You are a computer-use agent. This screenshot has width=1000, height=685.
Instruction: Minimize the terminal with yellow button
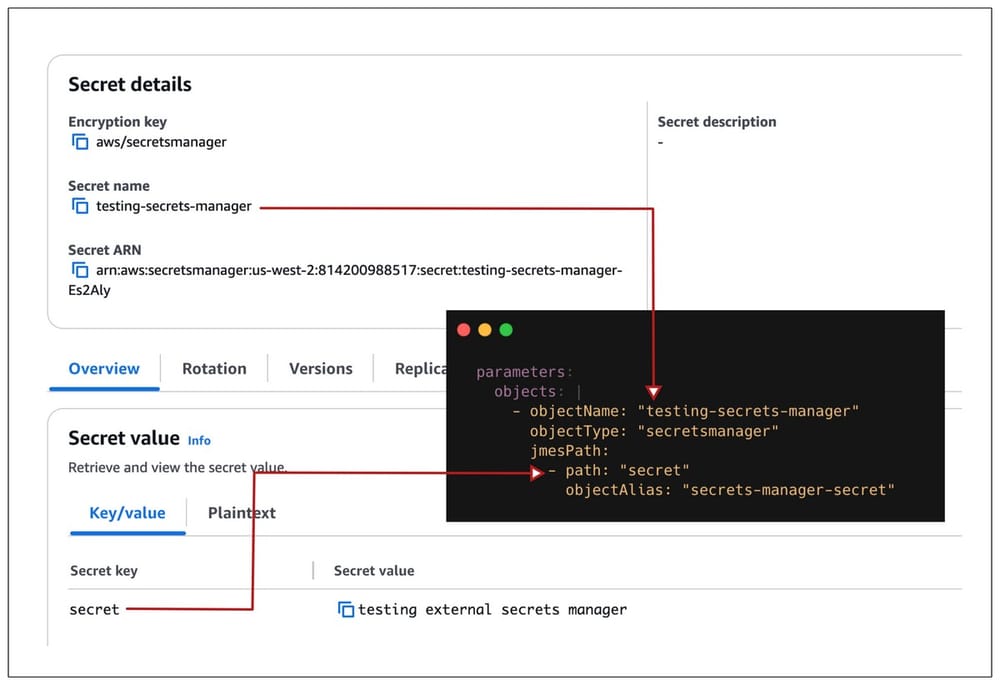(485, 328)
